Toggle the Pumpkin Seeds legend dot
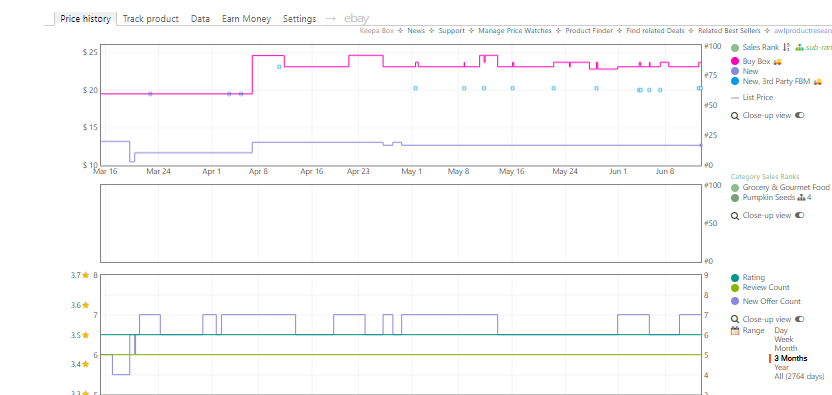 coord(735,198)
